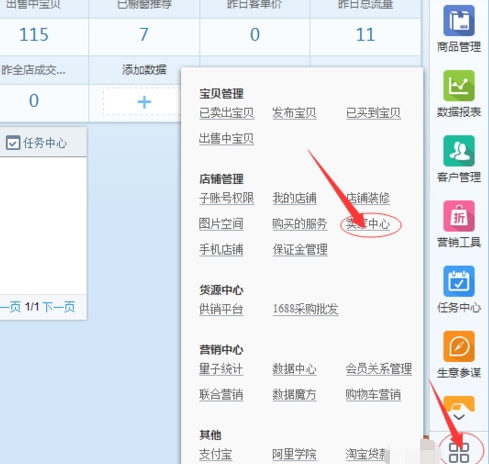This screenshot has width=489, height=464.
Task: Open the 数据中心 link
Action: tap(294, 369)
